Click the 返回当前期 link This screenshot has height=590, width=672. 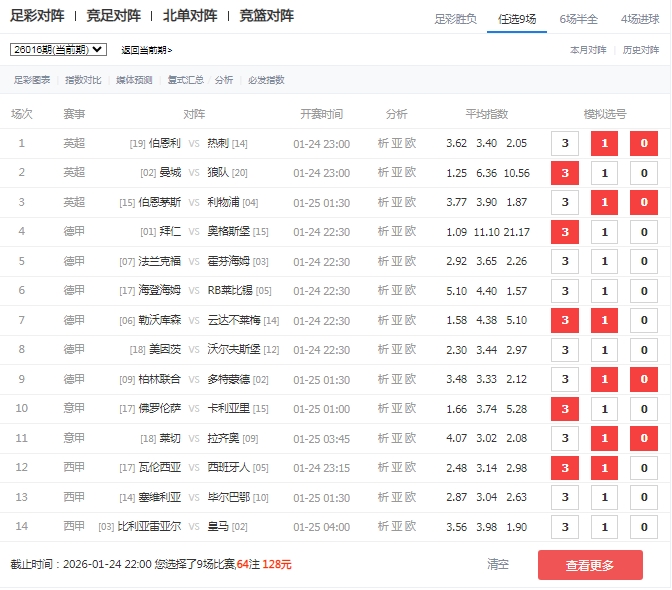point(146,50)
